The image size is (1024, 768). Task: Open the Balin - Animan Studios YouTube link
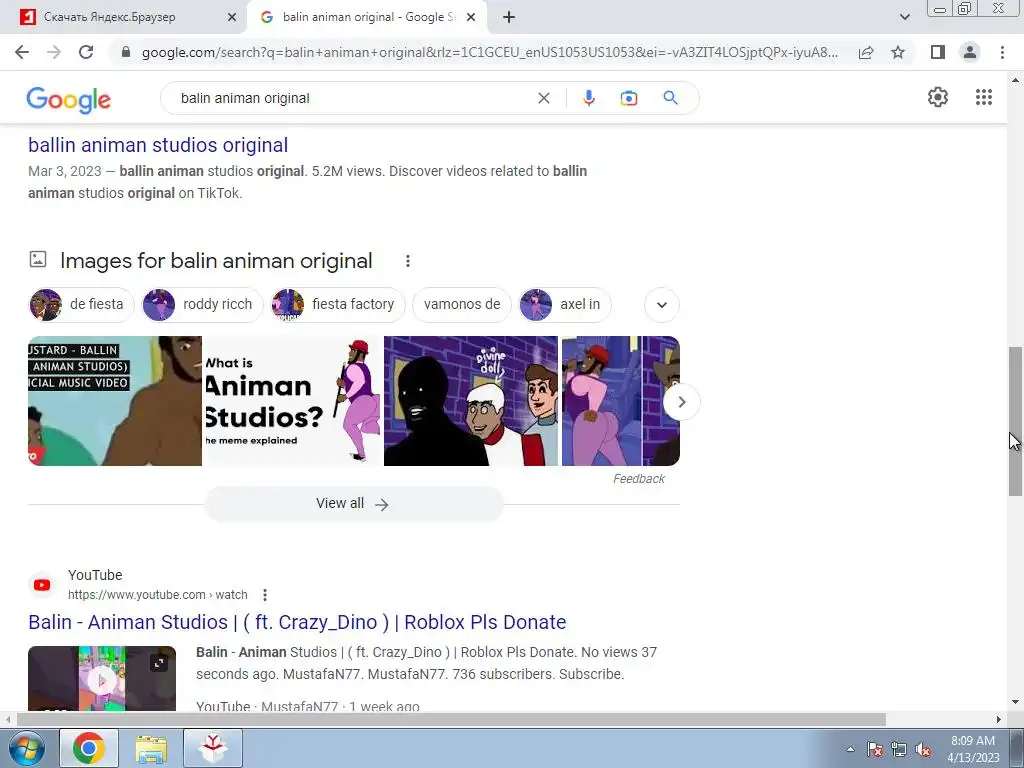297,622
